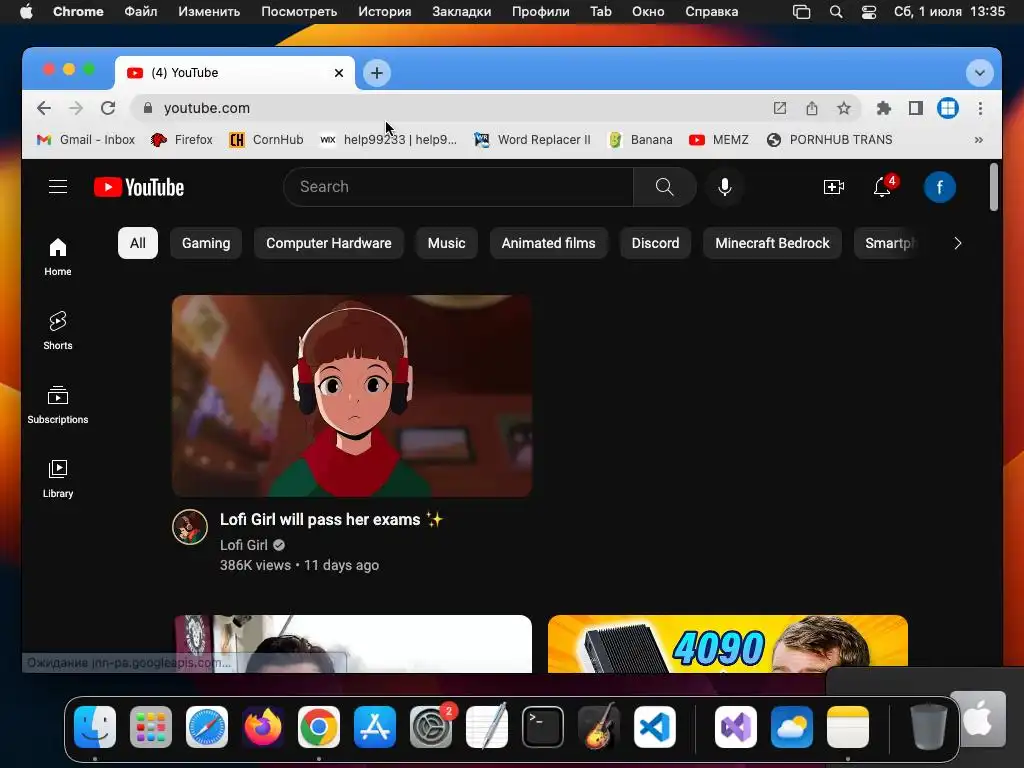Image resolution: width=1024 pixels, height=768 pixels.
Task: Open the Extensions puzzle icon
Action: pyautogui.click(x=884, y=108)
